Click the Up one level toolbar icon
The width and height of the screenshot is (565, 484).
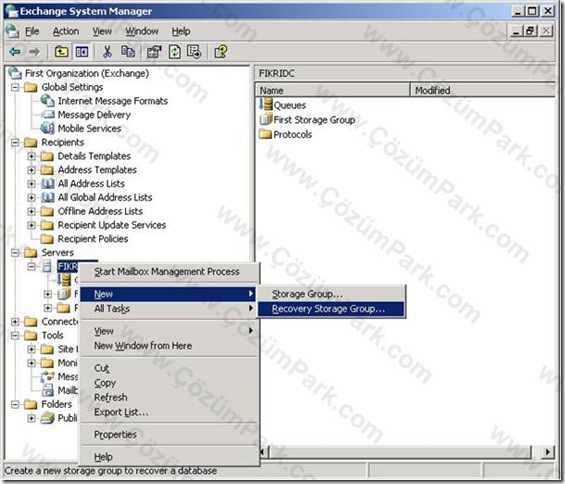(62, 52)
